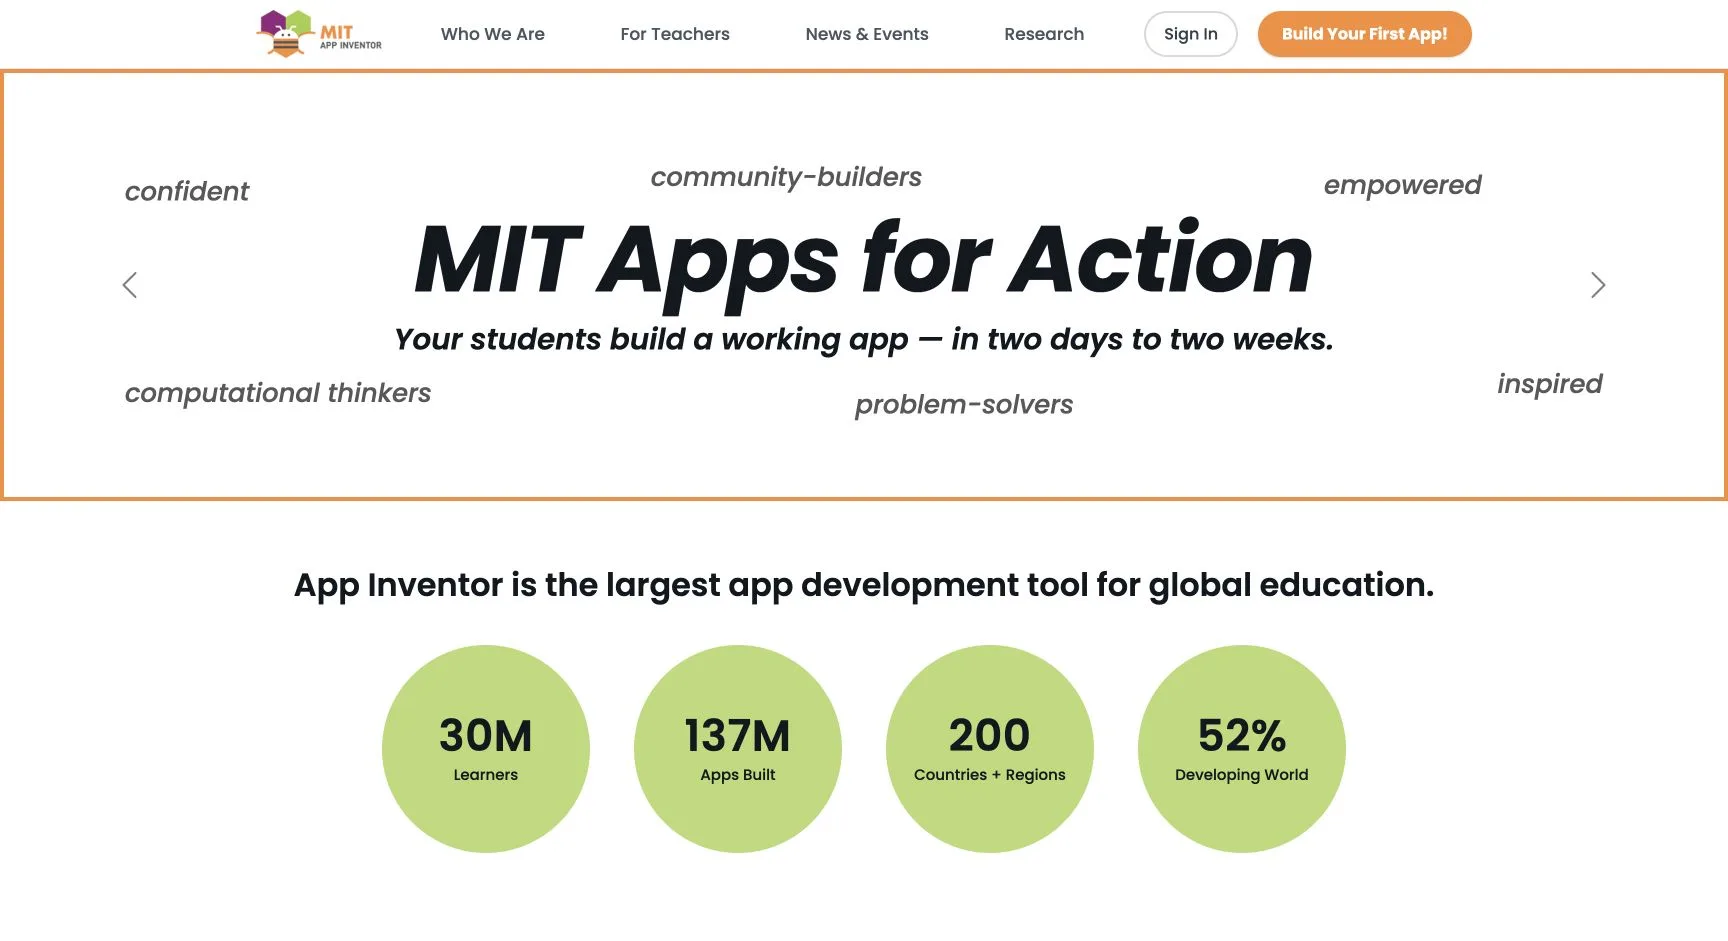Open the Research menu
1728x941 pixels.
1044,34
